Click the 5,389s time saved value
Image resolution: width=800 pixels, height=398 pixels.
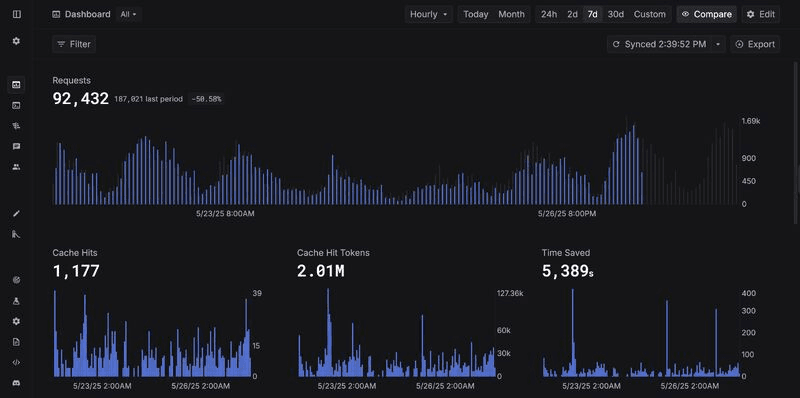coord(568,271)
